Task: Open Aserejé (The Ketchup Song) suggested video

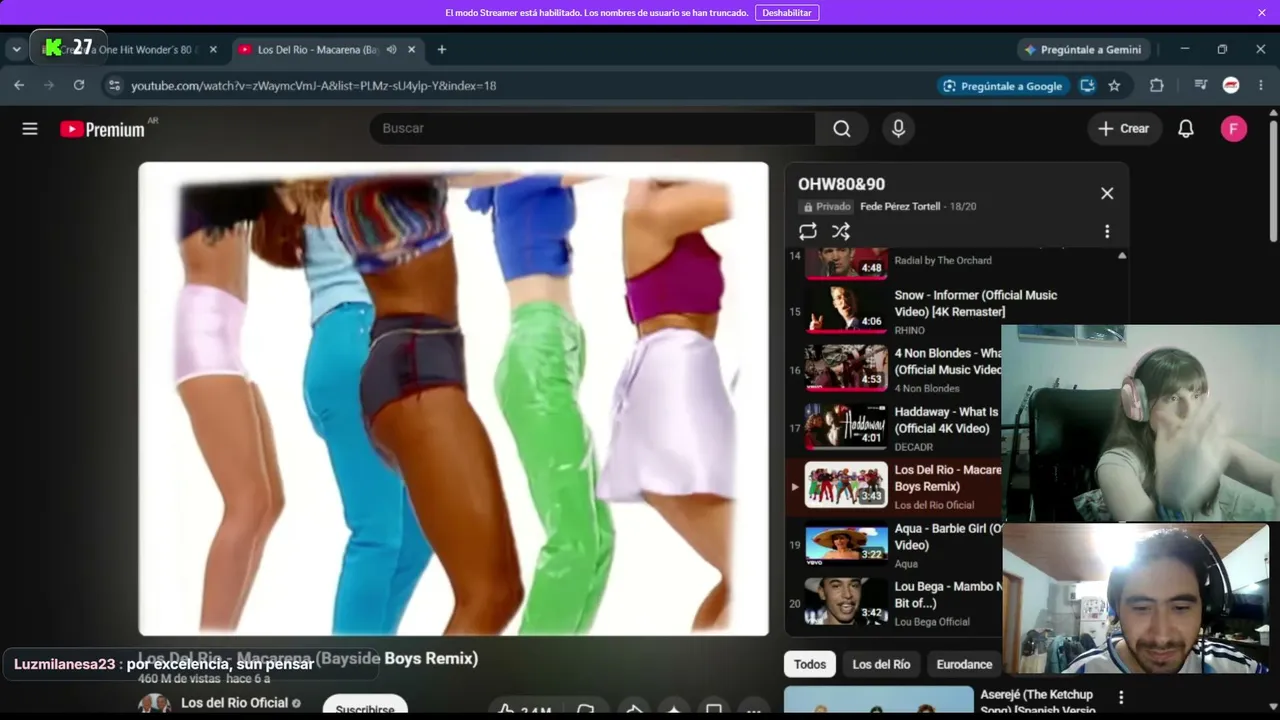Action: point(1037,702)
